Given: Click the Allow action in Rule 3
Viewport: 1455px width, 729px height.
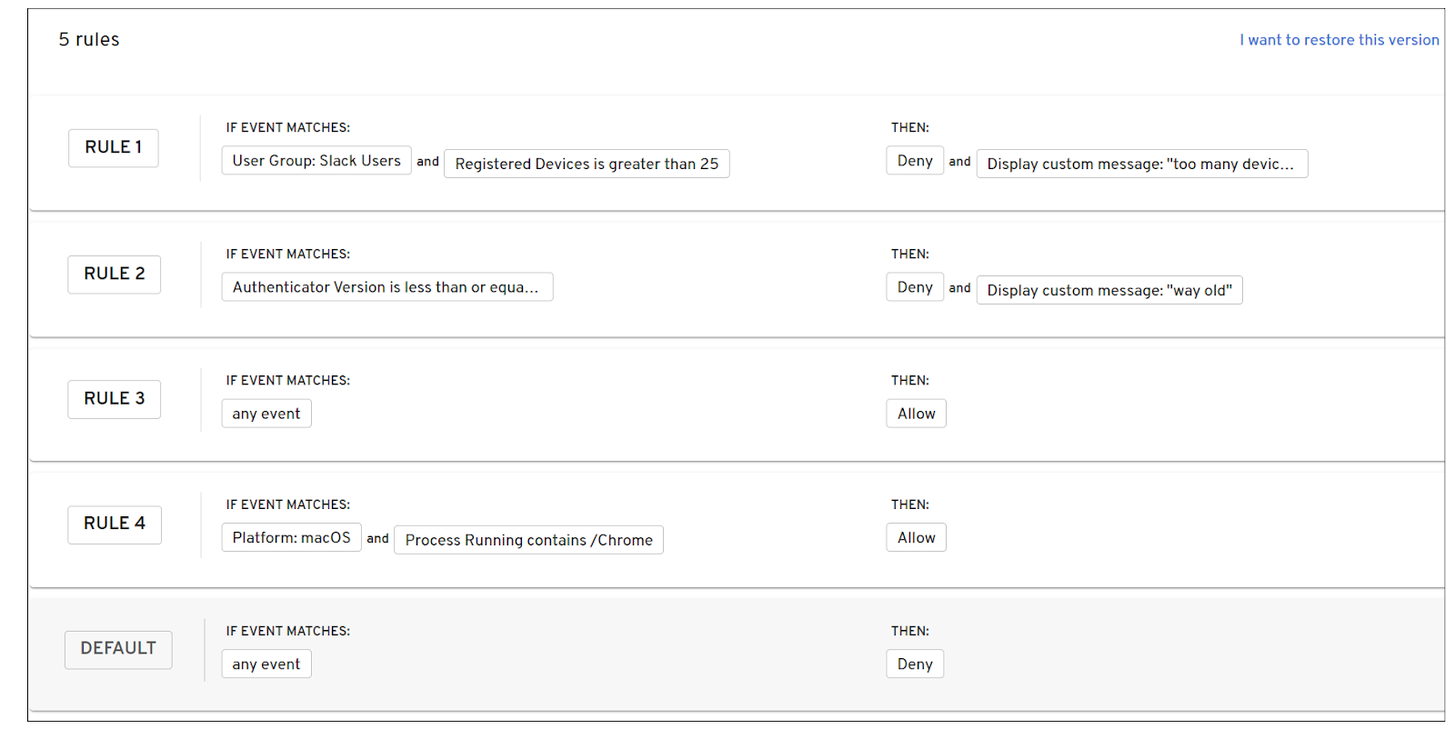Looking at the screenshot, I should coord(916,414).
